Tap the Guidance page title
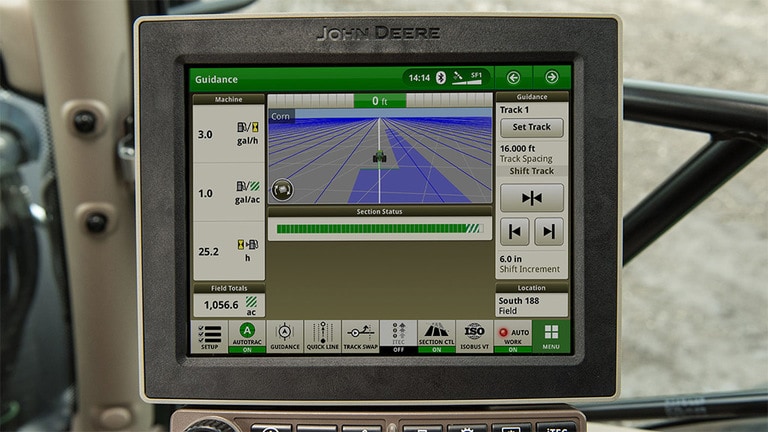This screenshot has width=768, height=432. (216, 79)
